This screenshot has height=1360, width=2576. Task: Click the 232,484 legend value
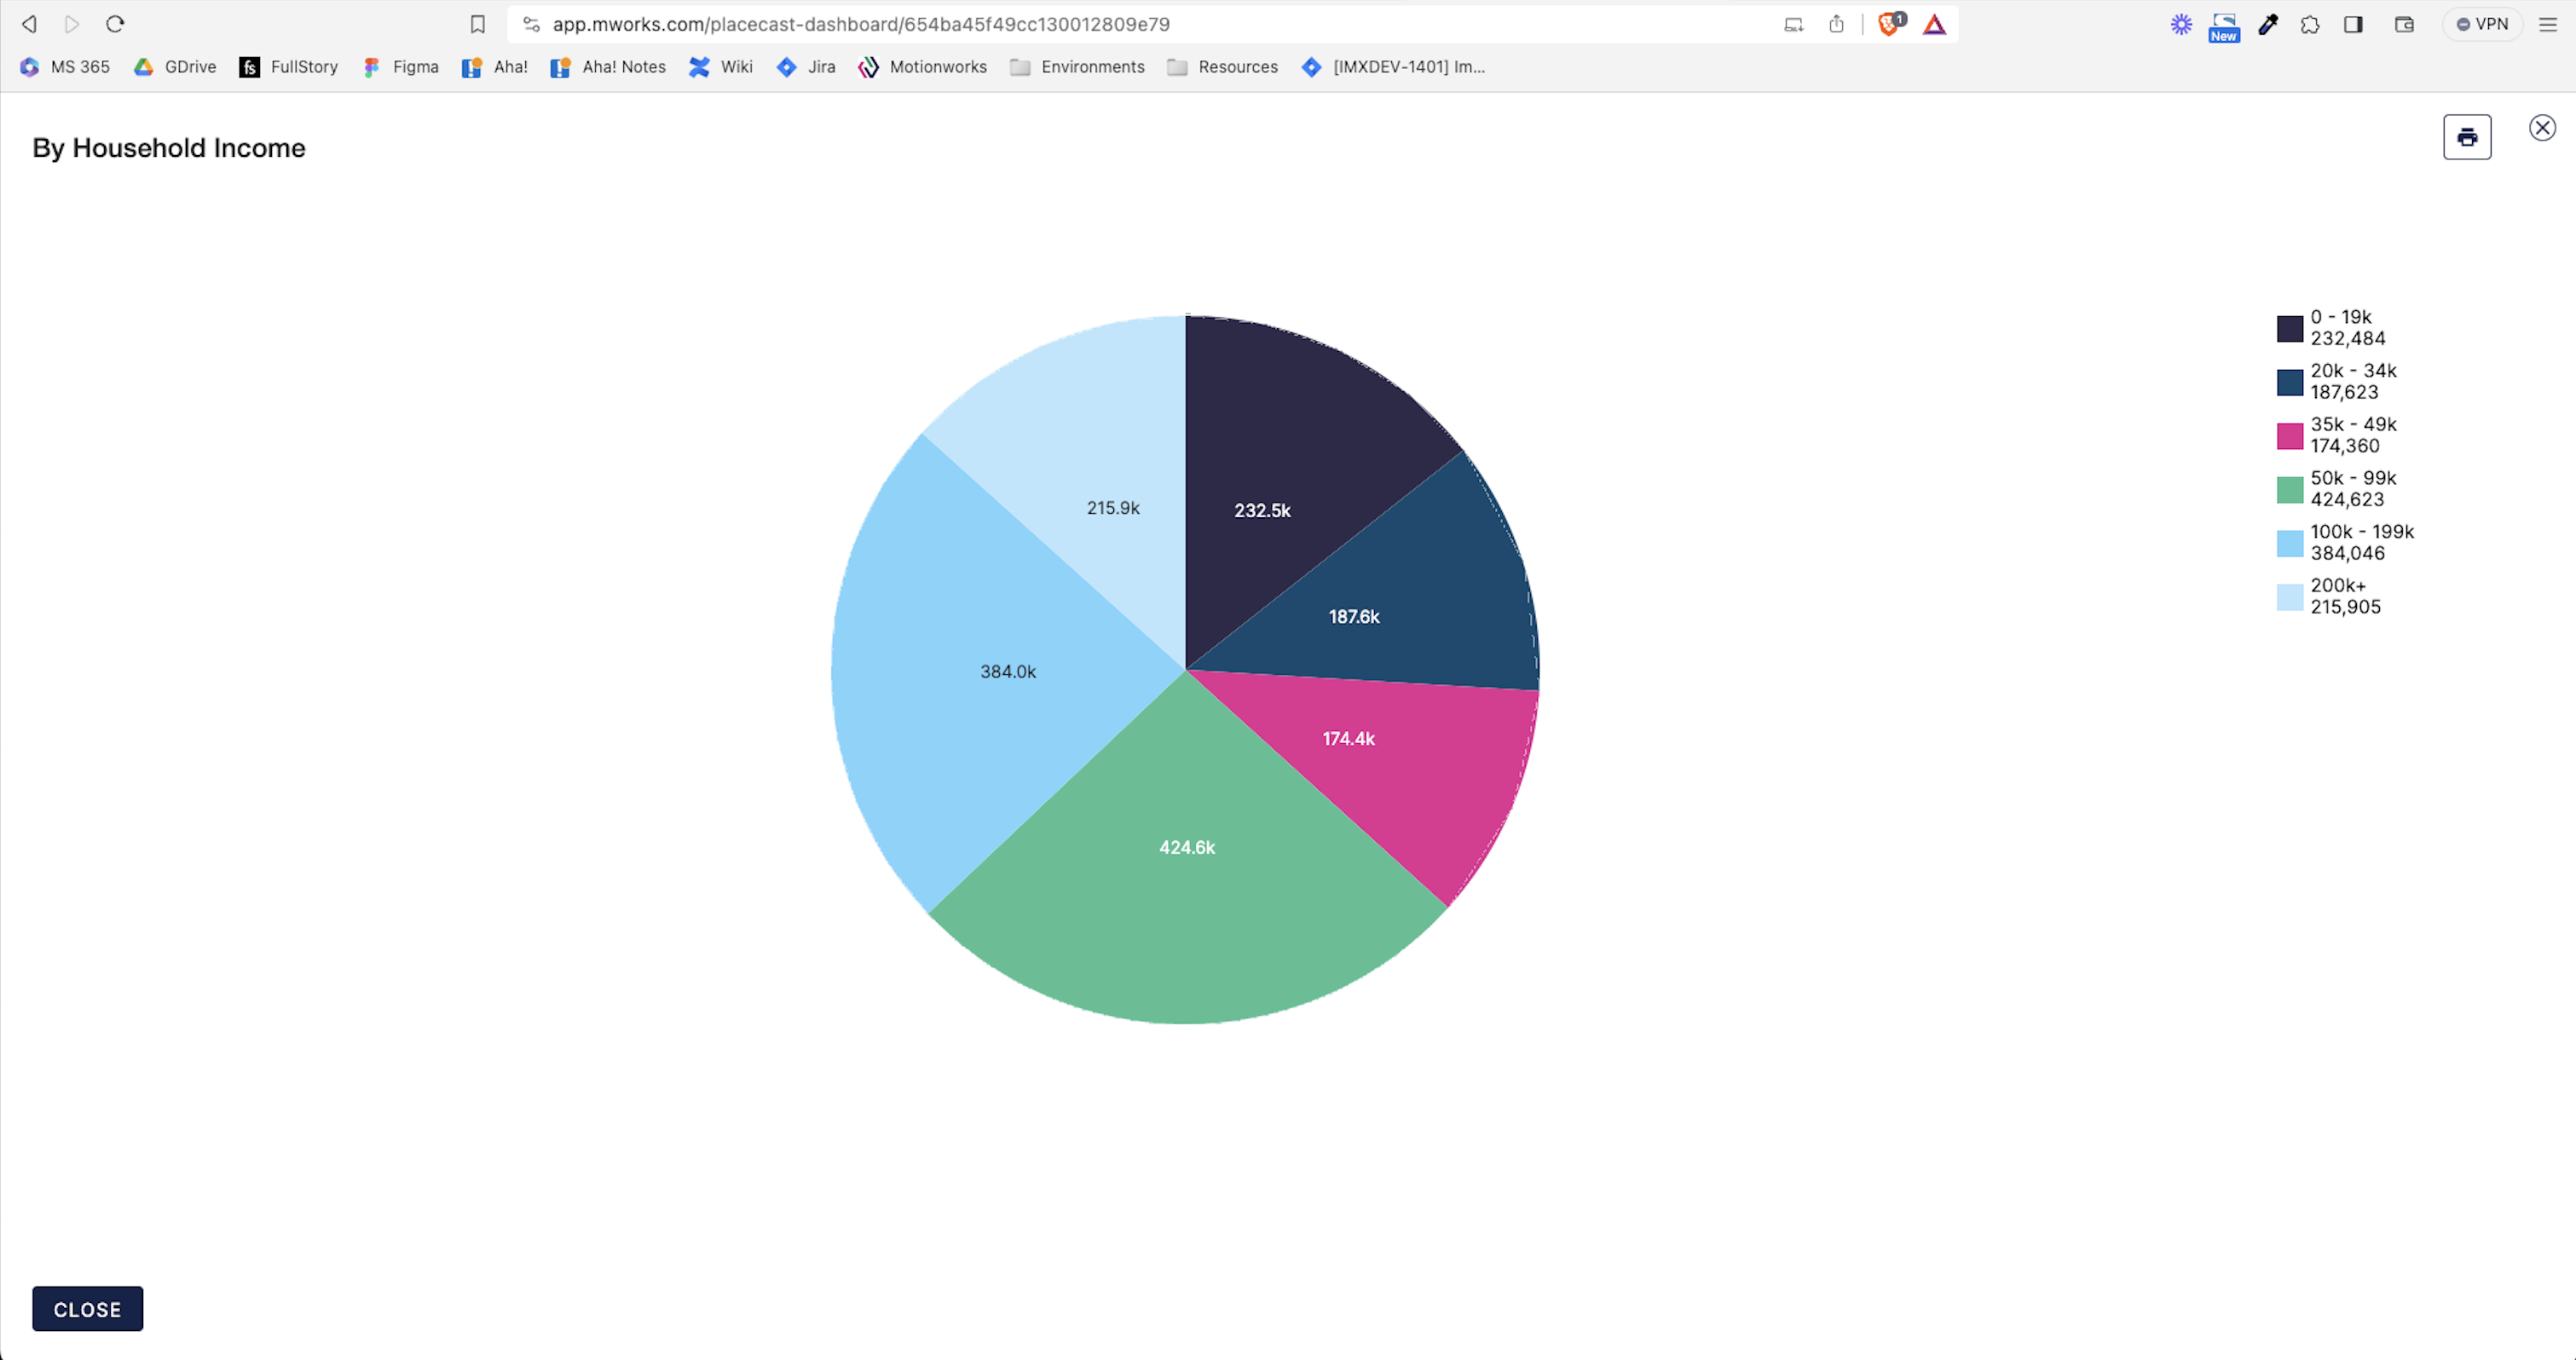pyautogui.click(x=2347, y=339)
